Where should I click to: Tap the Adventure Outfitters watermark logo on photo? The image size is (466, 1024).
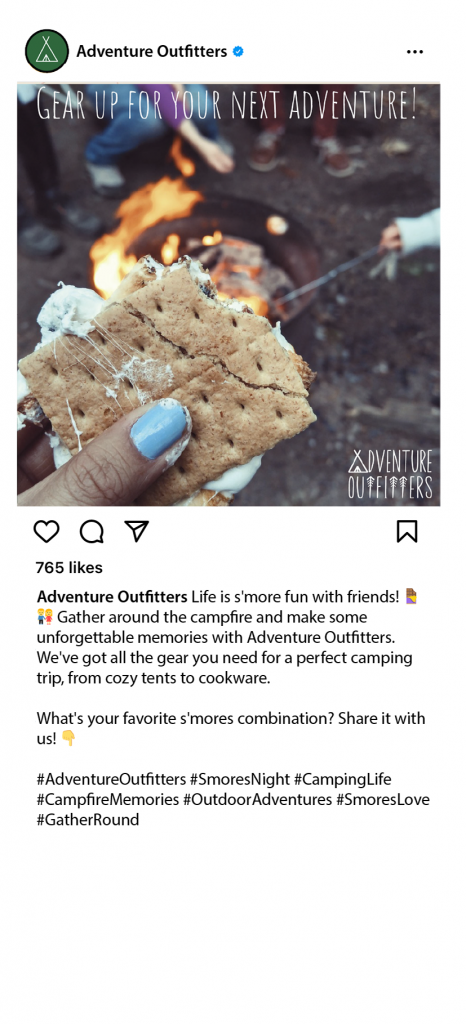390,474
